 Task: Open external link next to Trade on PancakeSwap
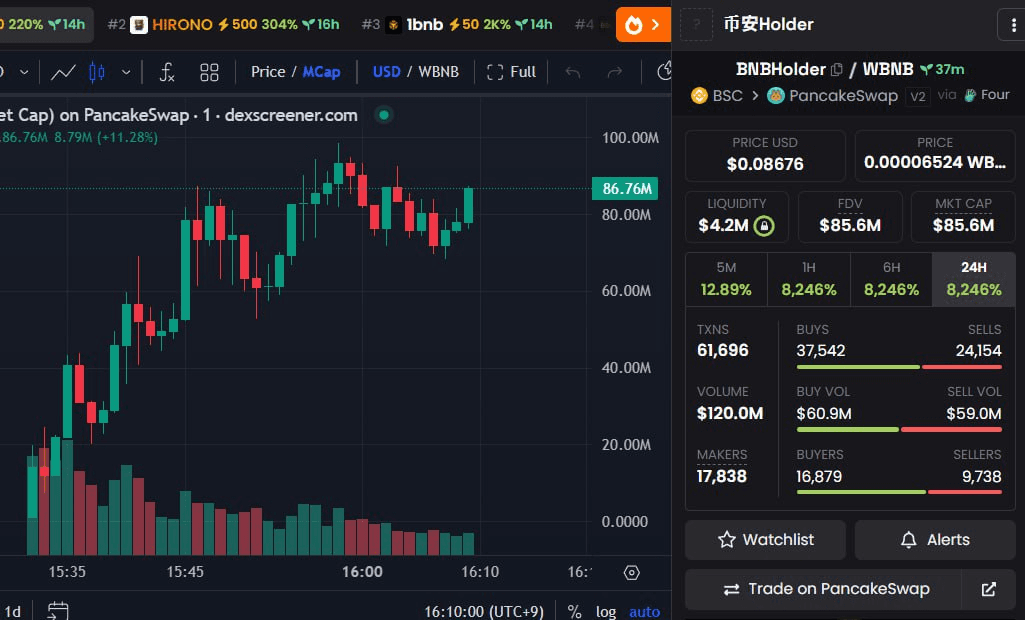pos(988,589)
